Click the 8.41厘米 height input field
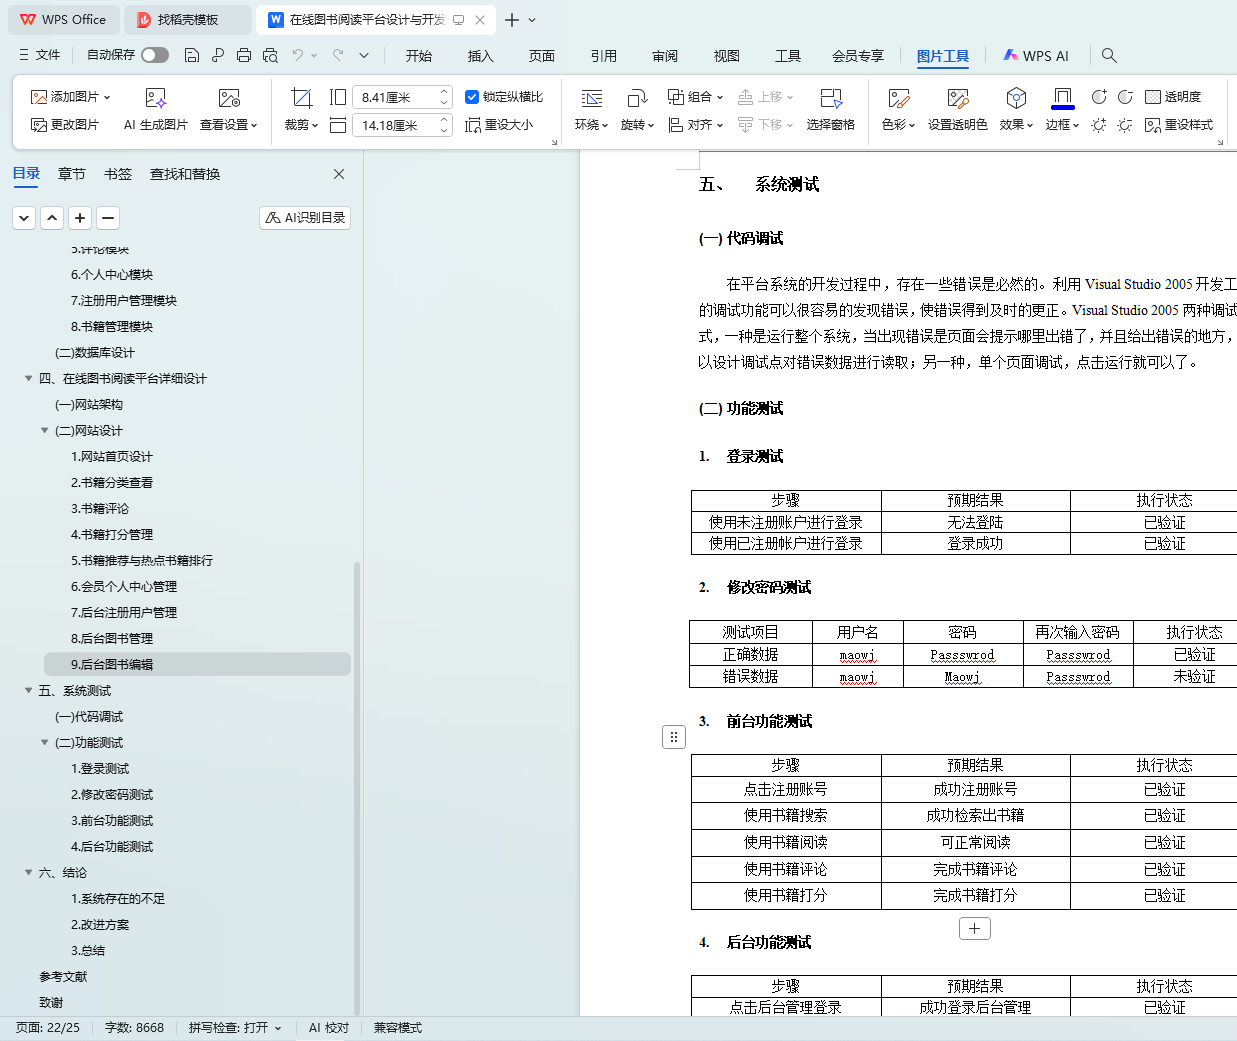This screenshot has height=1041, width=1237. click(x=396, y=97)
